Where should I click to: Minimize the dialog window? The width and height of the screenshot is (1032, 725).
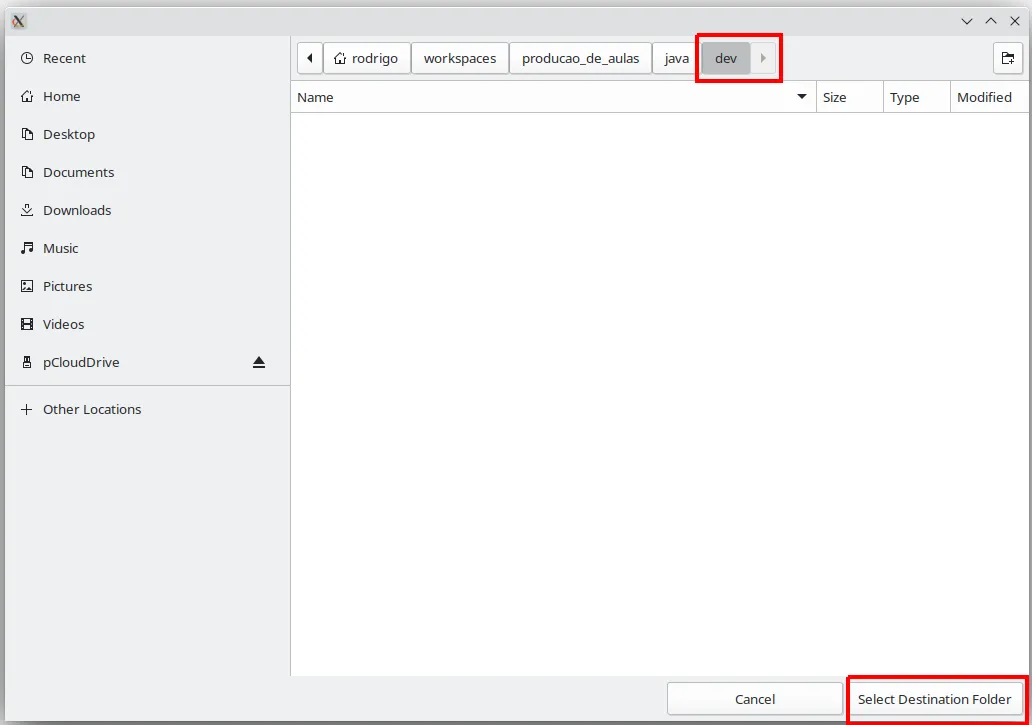[967, 21]
